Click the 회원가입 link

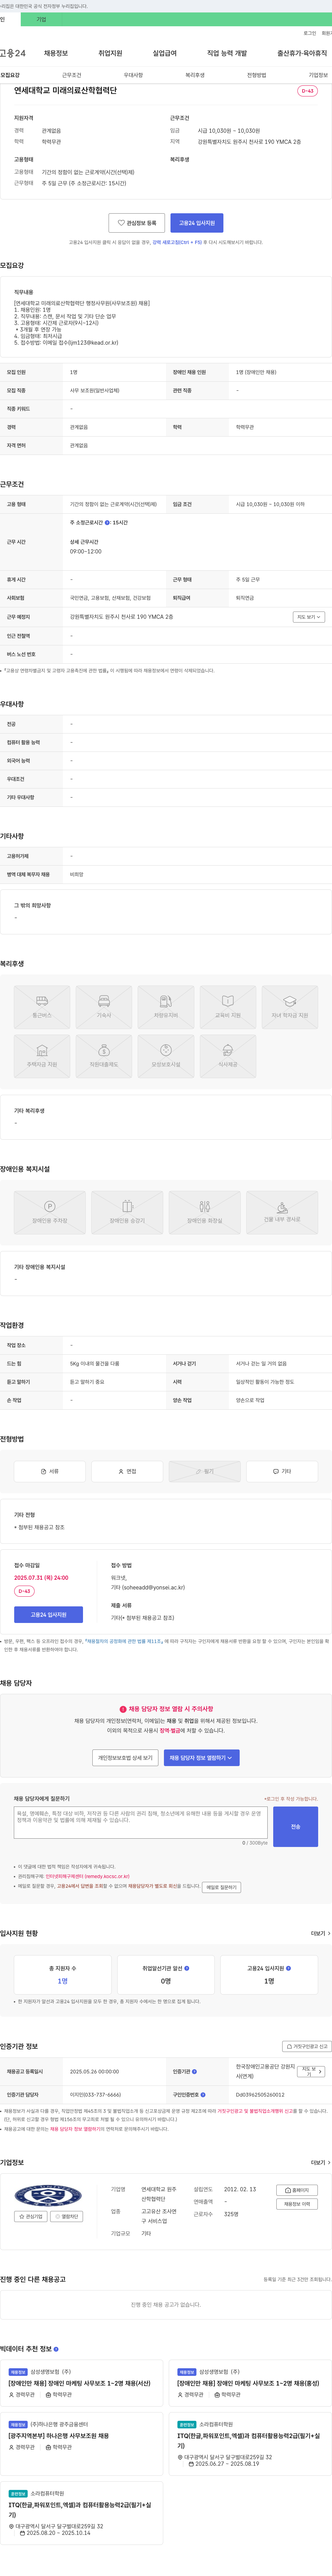coord(327,33)
